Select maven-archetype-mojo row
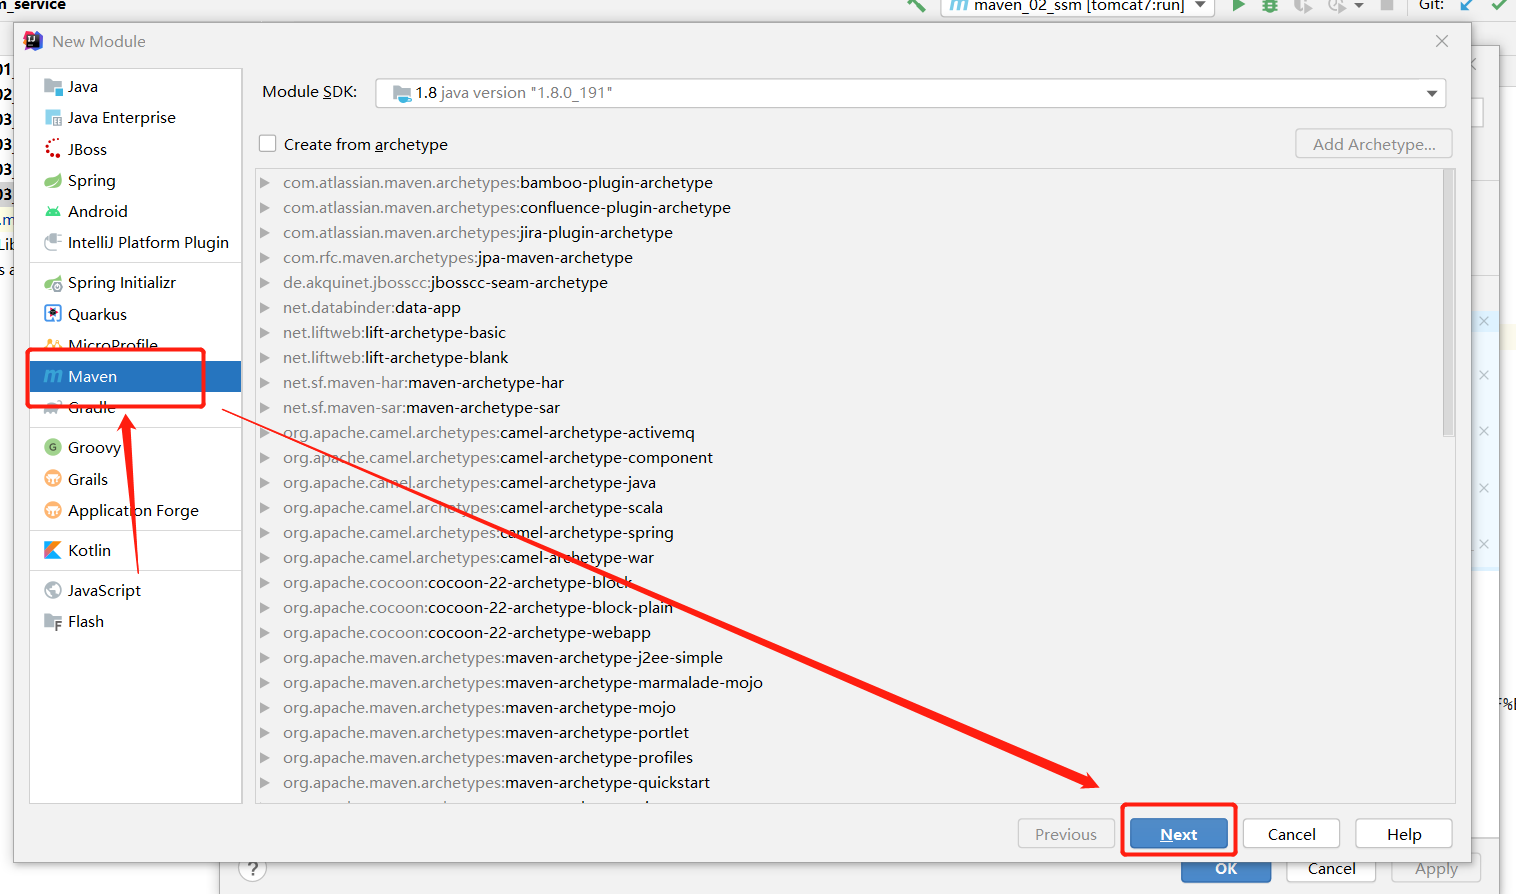The width and height of the screenshot is (1516, 894). point(849,708)
